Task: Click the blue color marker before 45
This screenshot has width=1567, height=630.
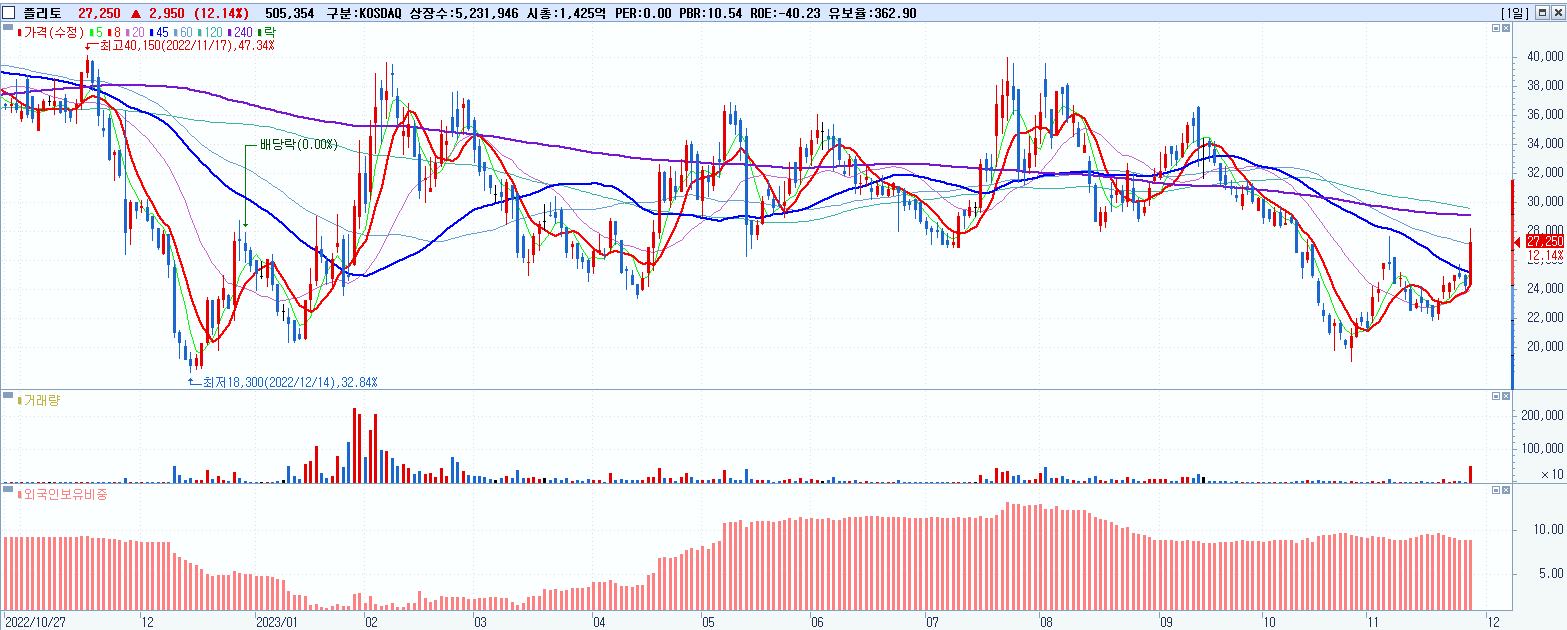Action: [x=151, y=32]
